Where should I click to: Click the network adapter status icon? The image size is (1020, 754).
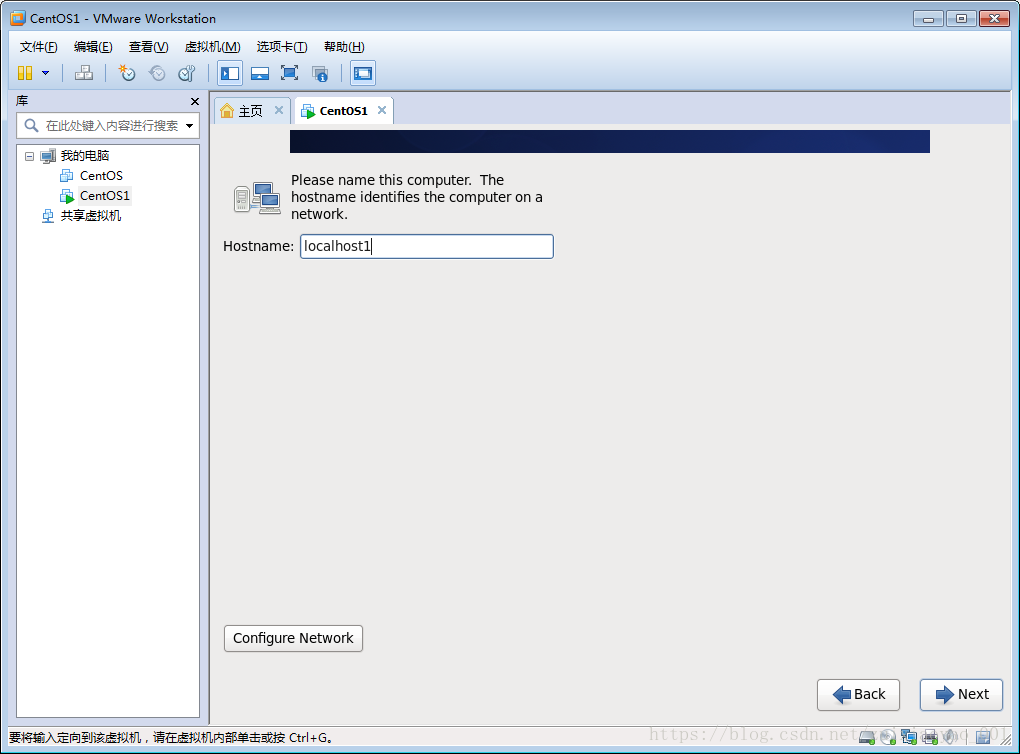point(909,737)
